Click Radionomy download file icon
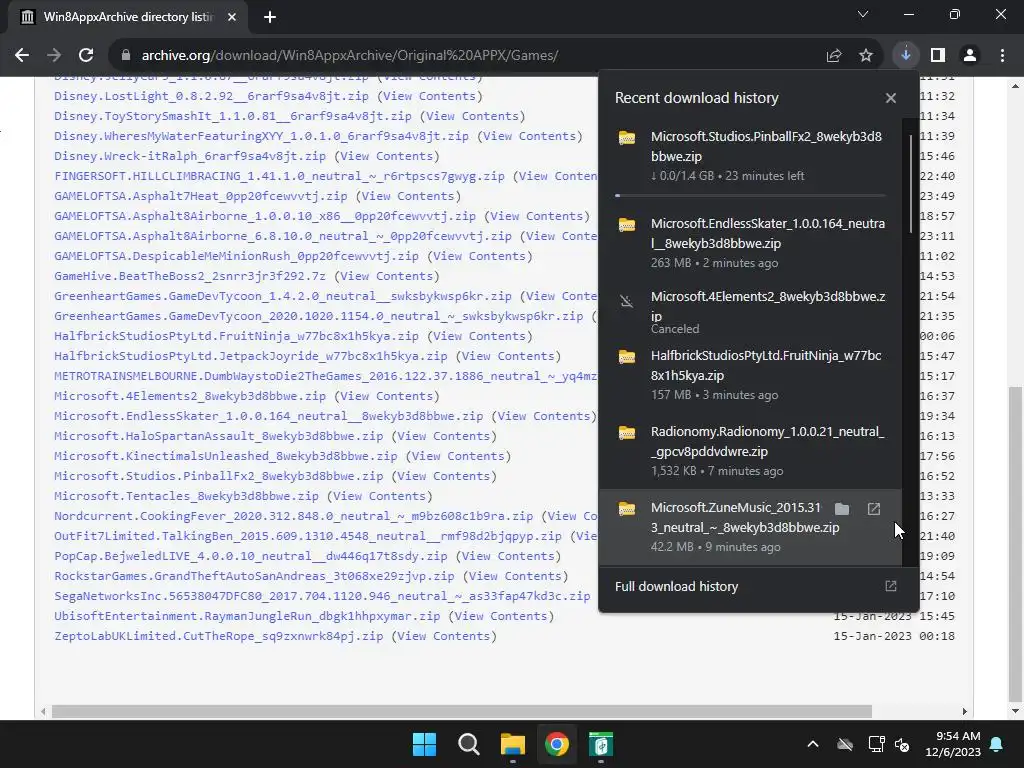Viewport: 1024px width, 768px height. [627, 432]
